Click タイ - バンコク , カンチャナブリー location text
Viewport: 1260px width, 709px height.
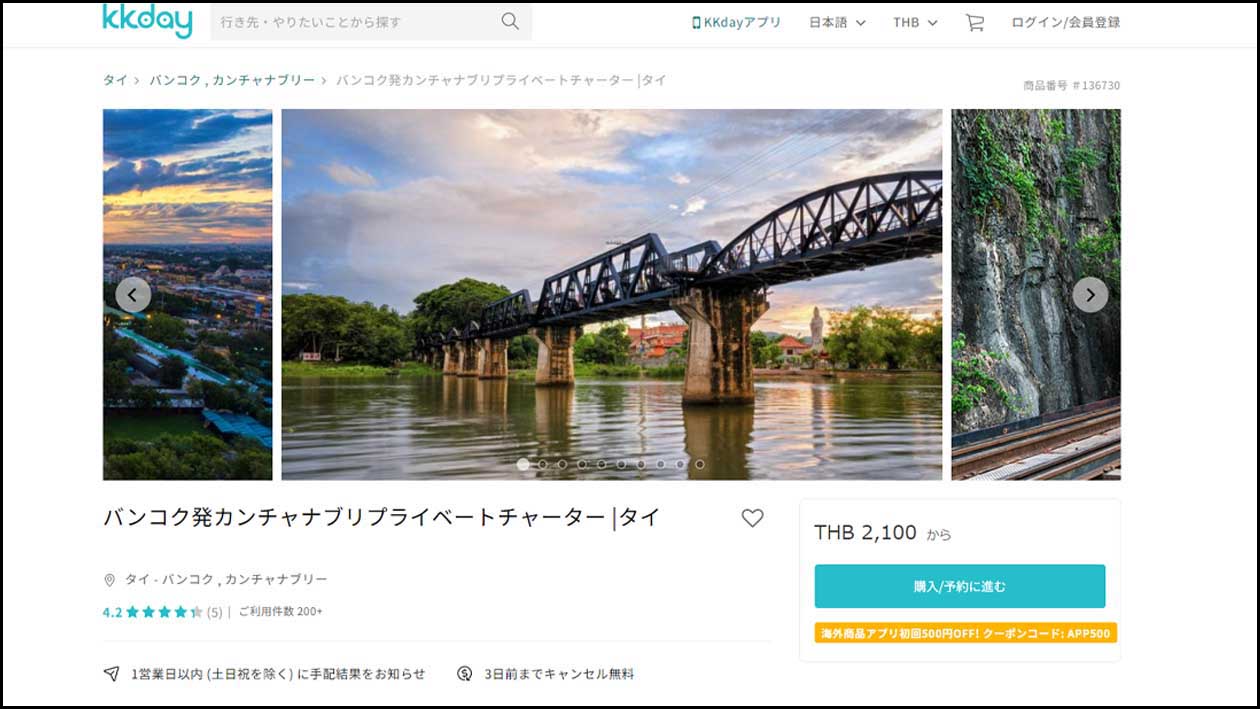226,580
